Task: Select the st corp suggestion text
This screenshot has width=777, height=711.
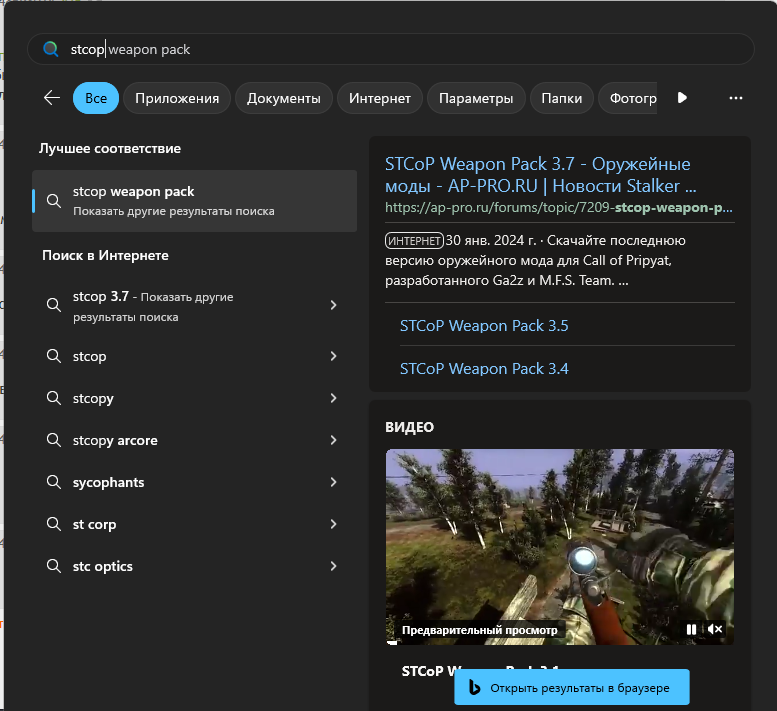Action: (94, 524)
